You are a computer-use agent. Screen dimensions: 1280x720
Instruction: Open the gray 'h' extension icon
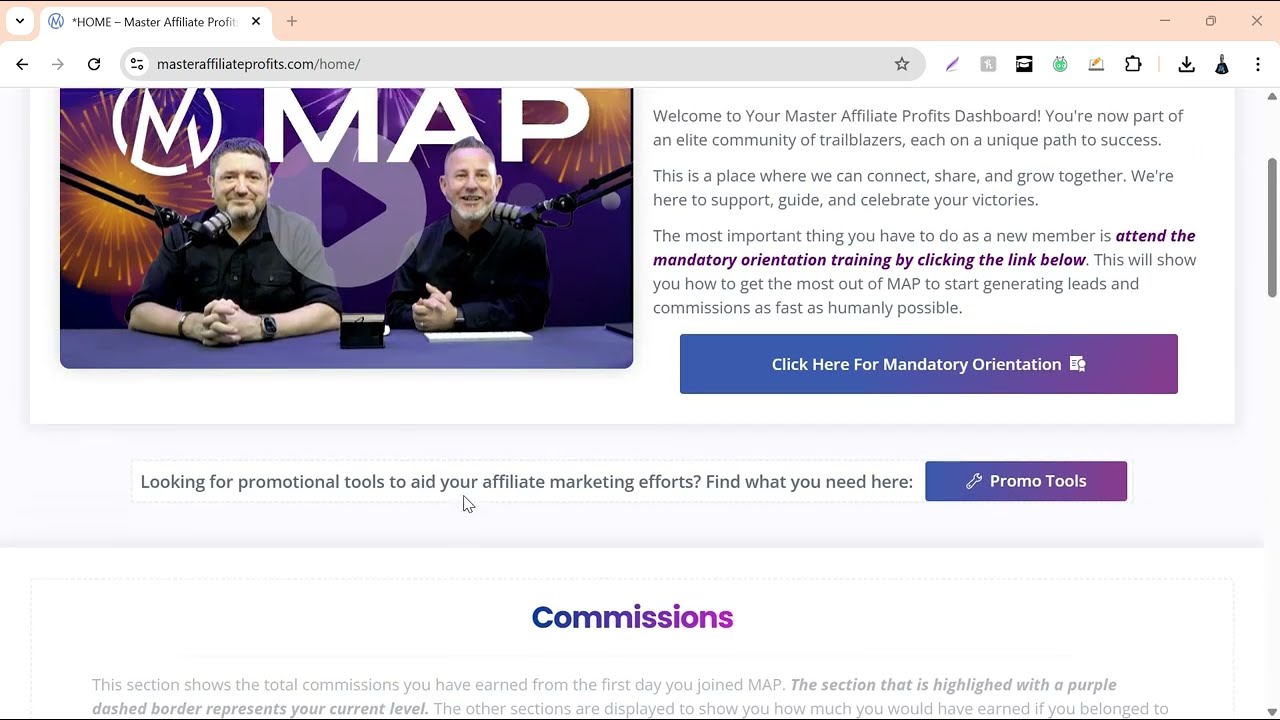[988, 64]
